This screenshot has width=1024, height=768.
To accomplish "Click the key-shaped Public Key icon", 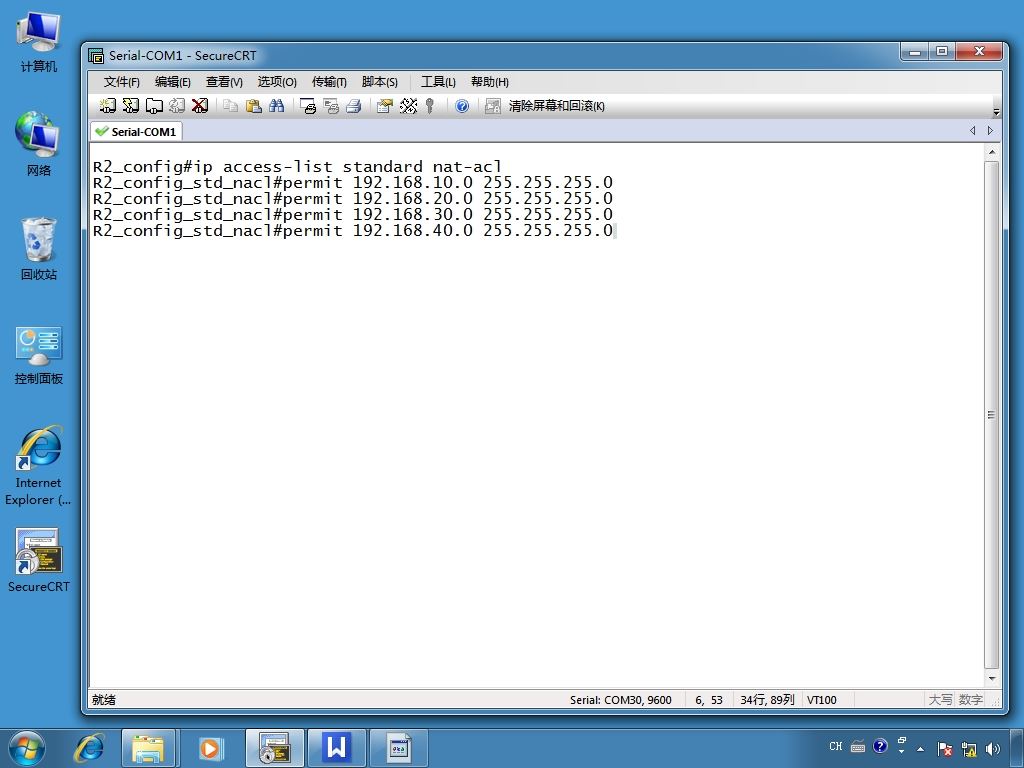I will (429, 106).
